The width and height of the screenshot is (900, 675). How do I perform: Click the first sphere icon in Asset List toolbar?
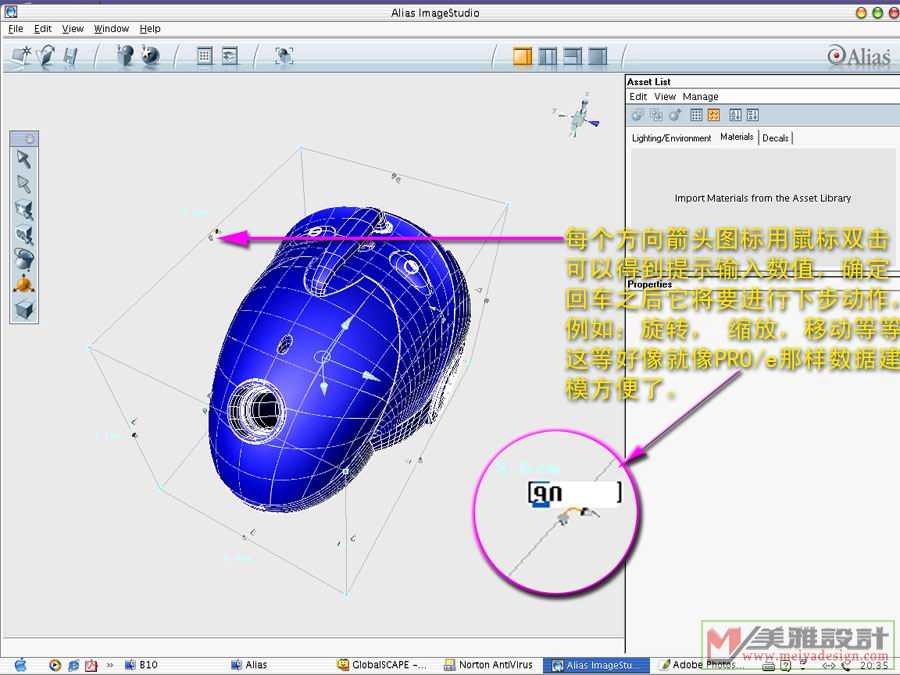point(637,115)
